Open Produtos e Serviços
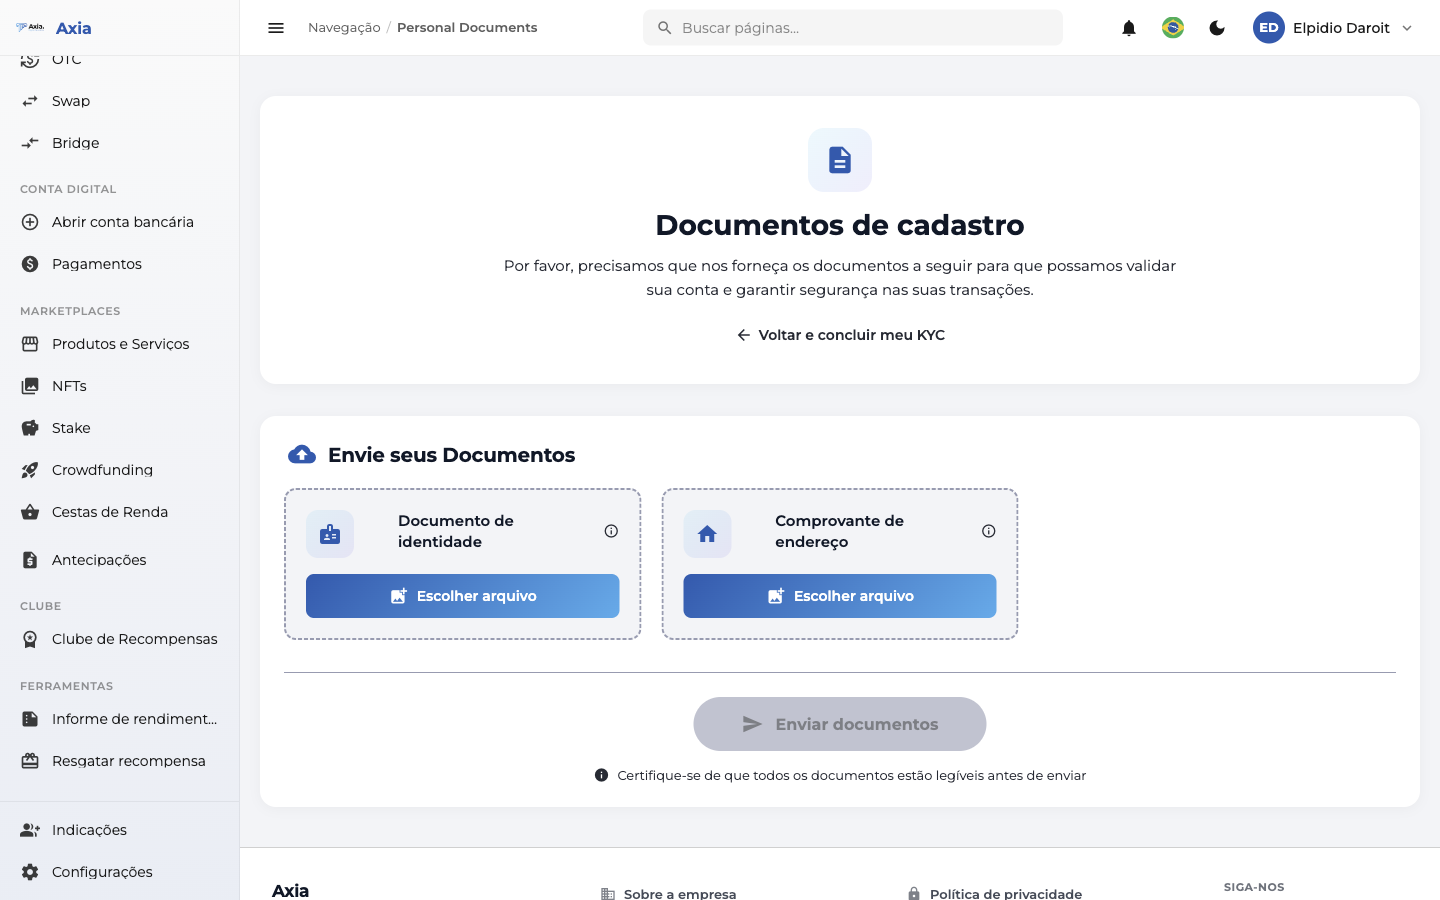1440x900 pixels. click(x=120, y=344)
